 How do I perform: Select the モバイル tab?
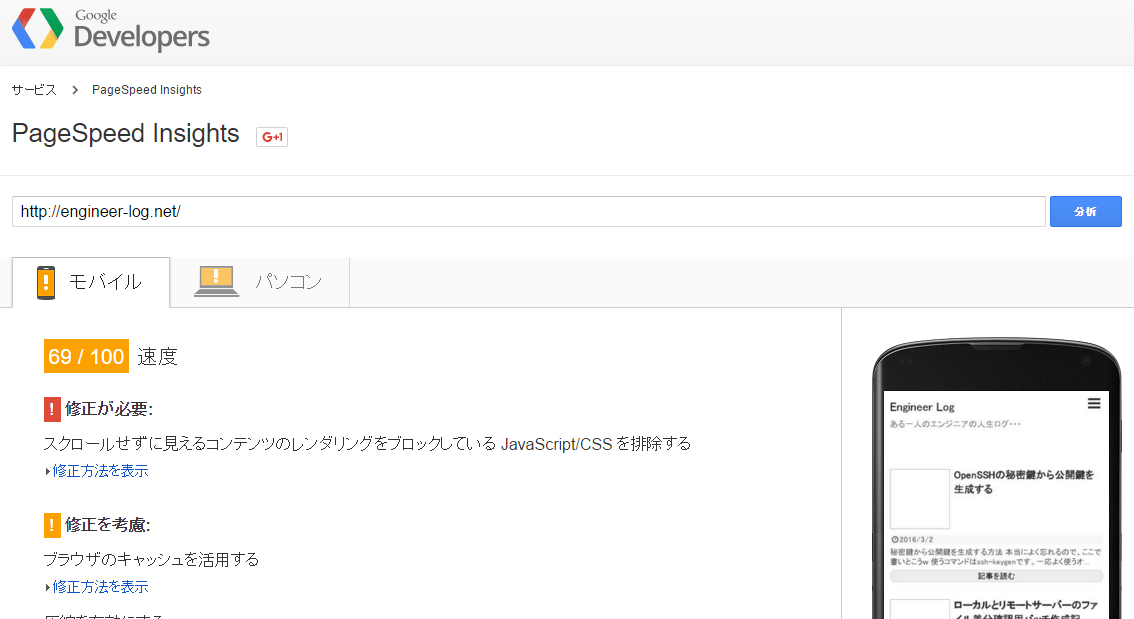(91, 282)
